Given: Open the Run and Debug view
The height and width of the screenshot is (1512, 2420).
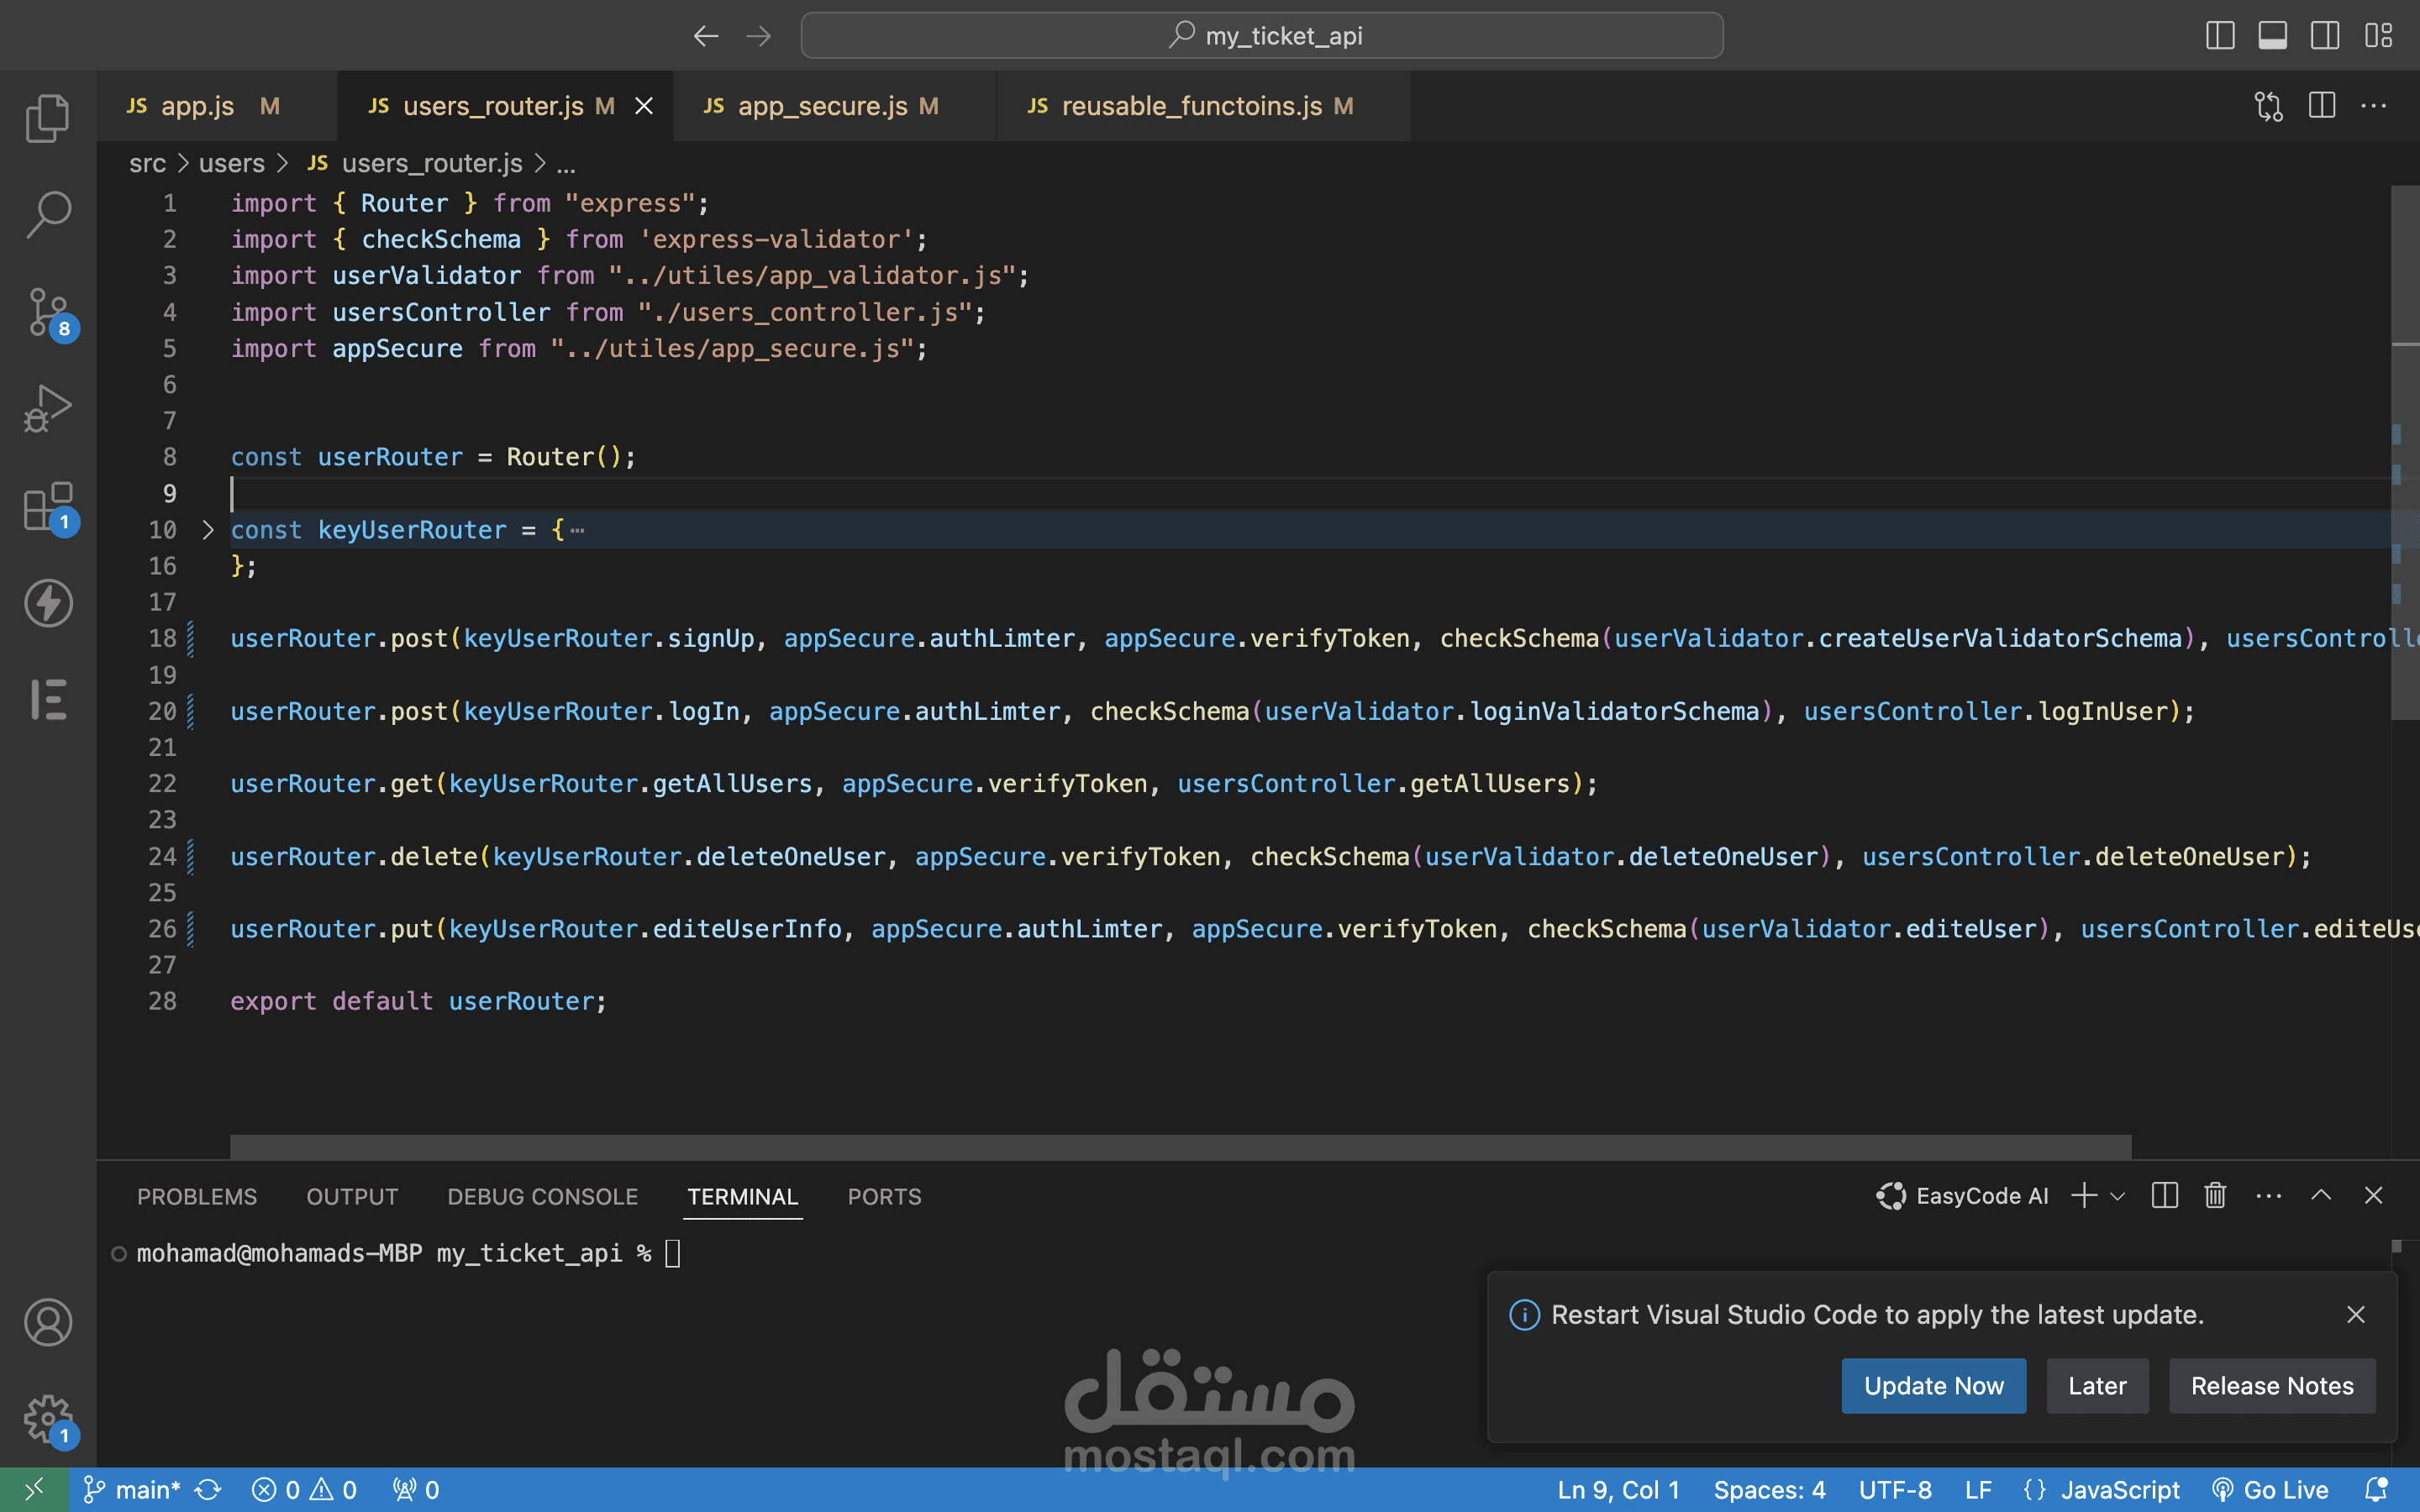Looking at the screenshot, I should (47, 408).
